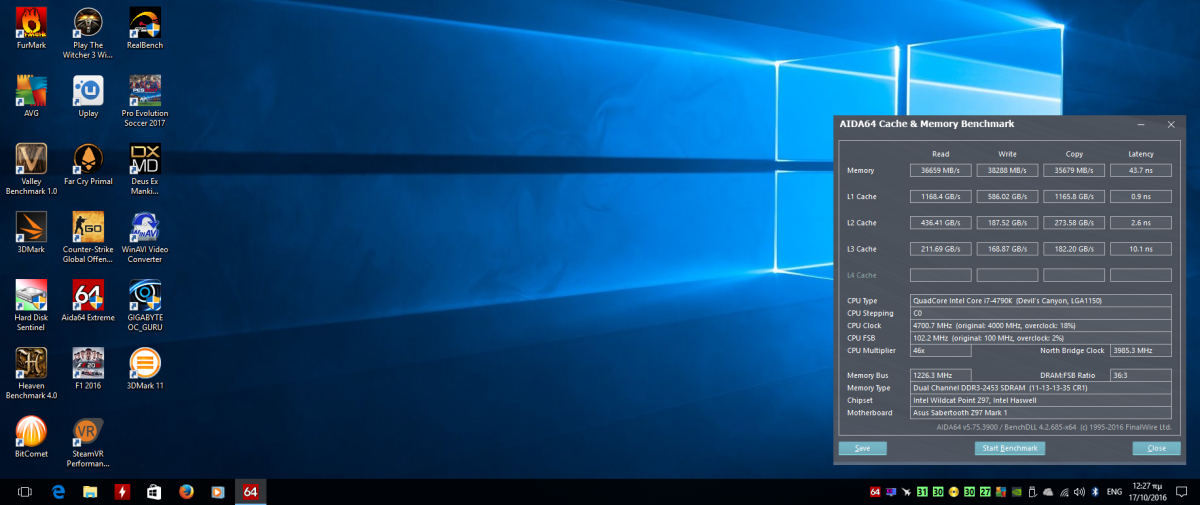Select the Aida64 Extreme desktop icon
This screenshot has height=505, width=1200.
[x=88, y=301]
